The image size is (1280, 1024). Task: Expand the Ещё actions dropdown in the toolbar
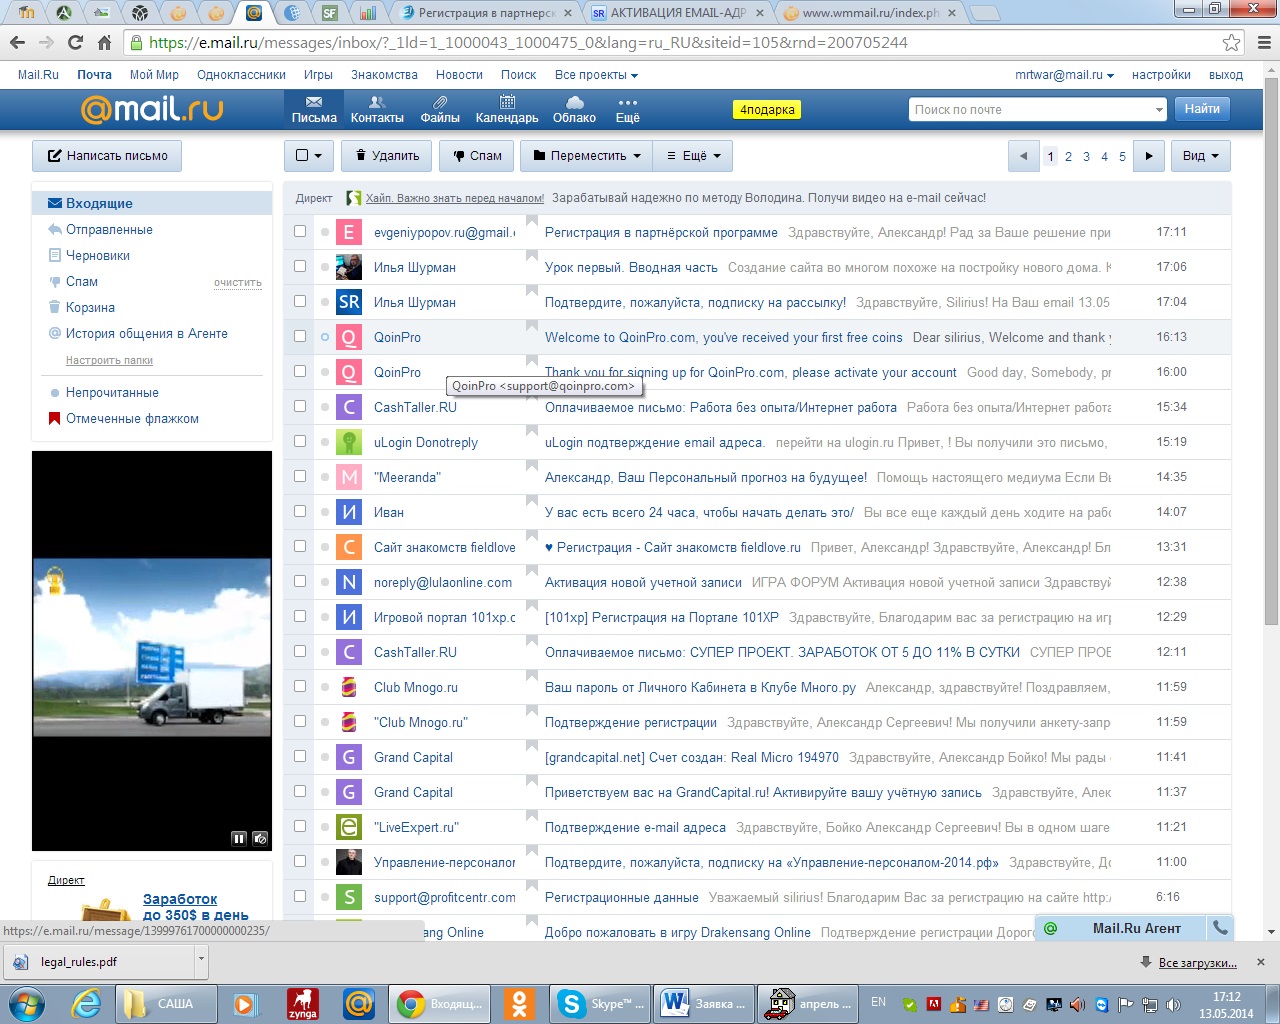pos(693,156)
